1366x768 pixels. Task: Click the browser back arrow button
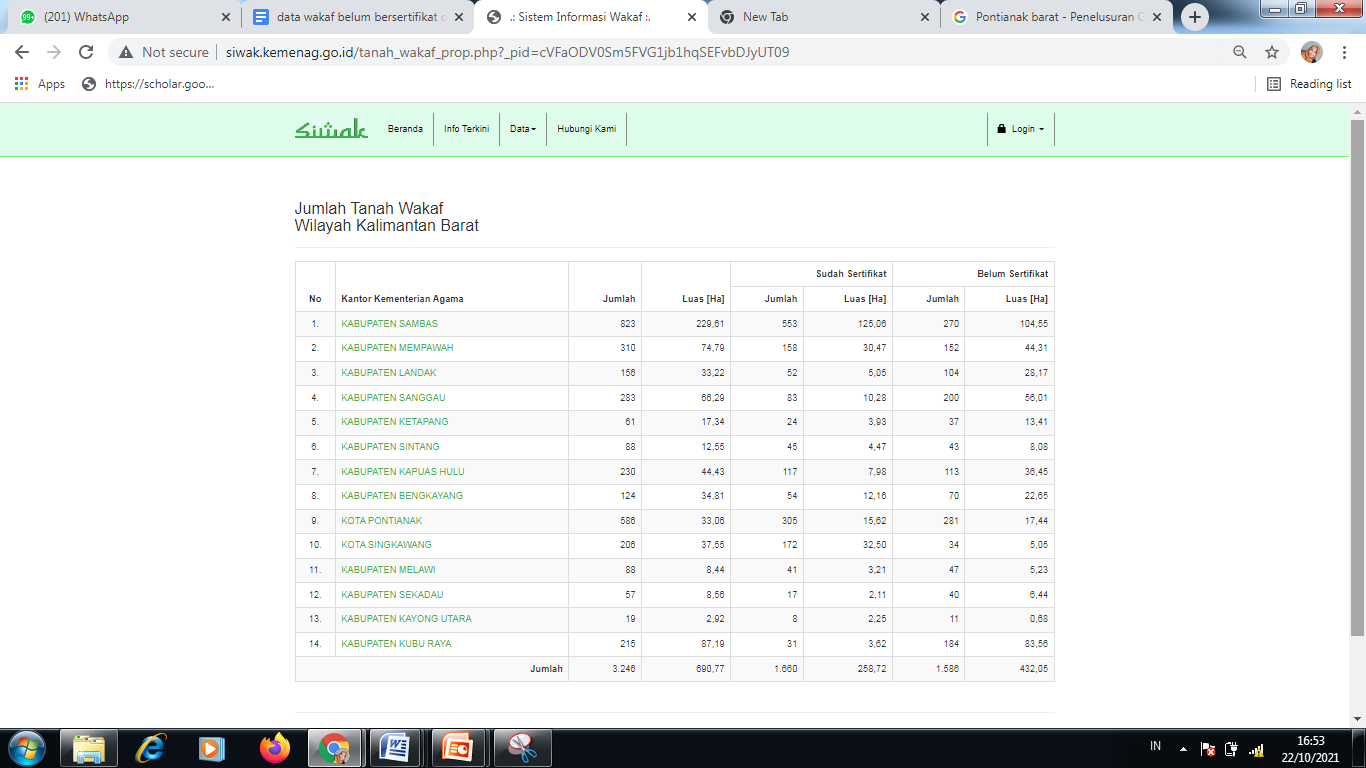tap(22, 52)
